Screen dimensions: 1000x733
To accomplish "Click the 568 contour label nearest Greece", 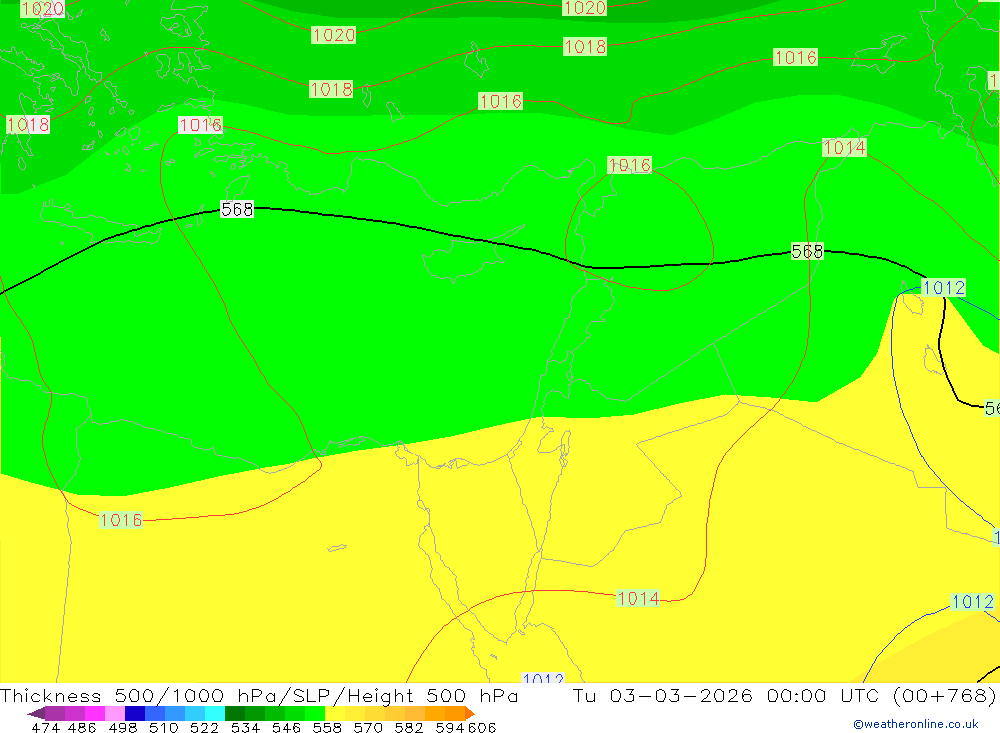I will tap(237, 209).
